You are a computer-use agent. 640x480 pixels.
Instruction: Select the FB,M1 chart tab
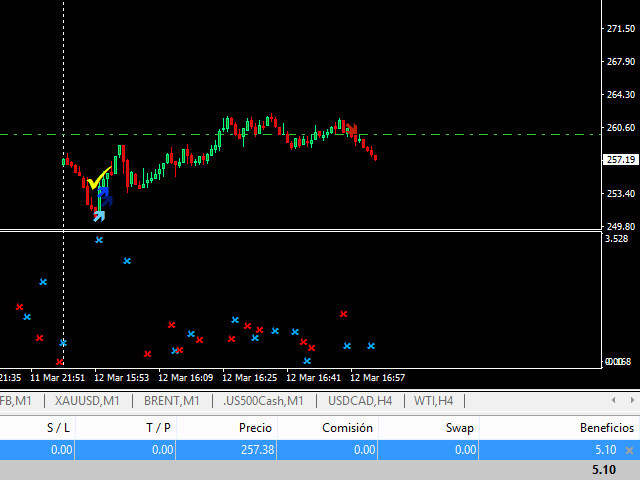pyautogui.click(x=16, y=401)
